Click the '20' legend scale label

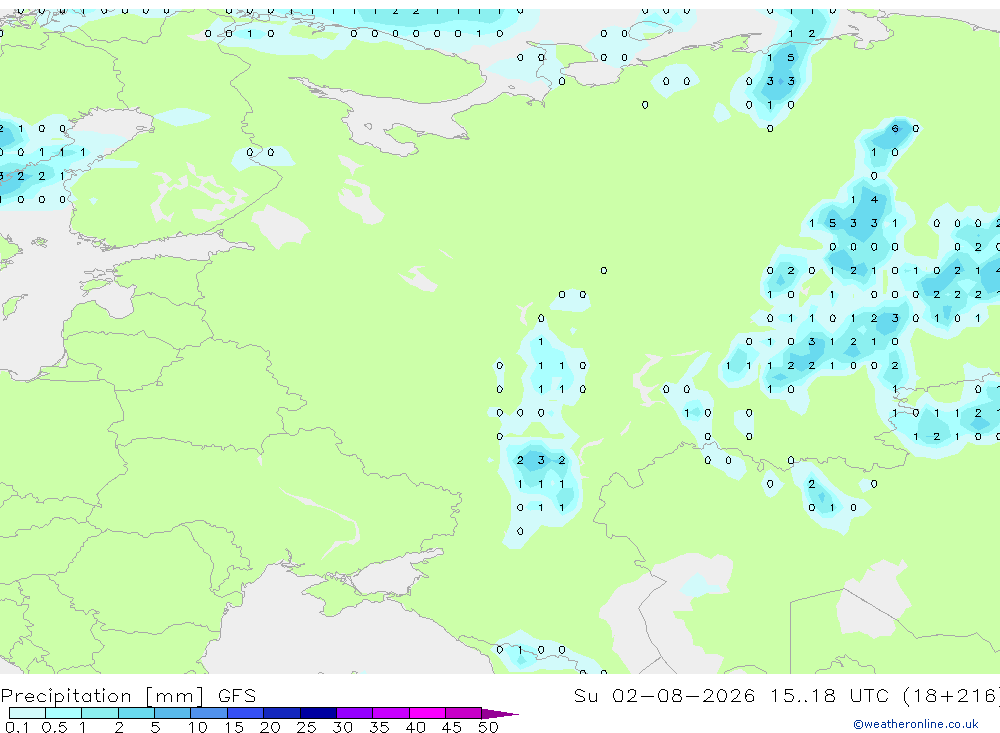point(270,727)
